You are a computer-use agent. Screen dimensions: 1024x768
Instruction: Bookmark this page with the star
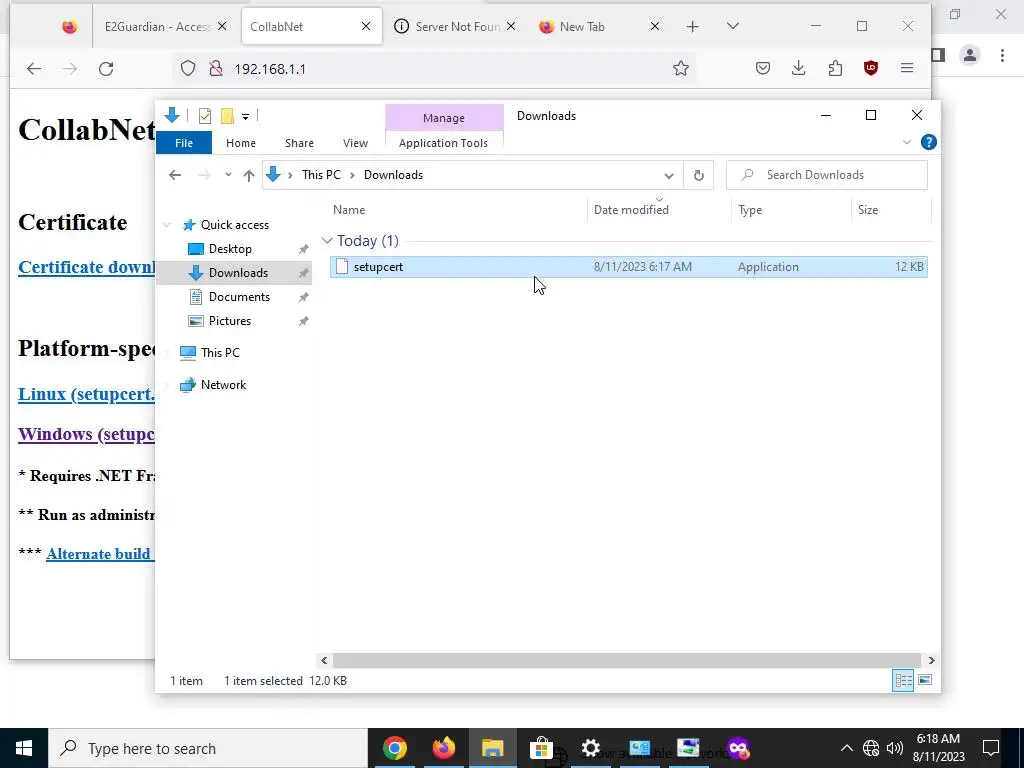point(680,69)
